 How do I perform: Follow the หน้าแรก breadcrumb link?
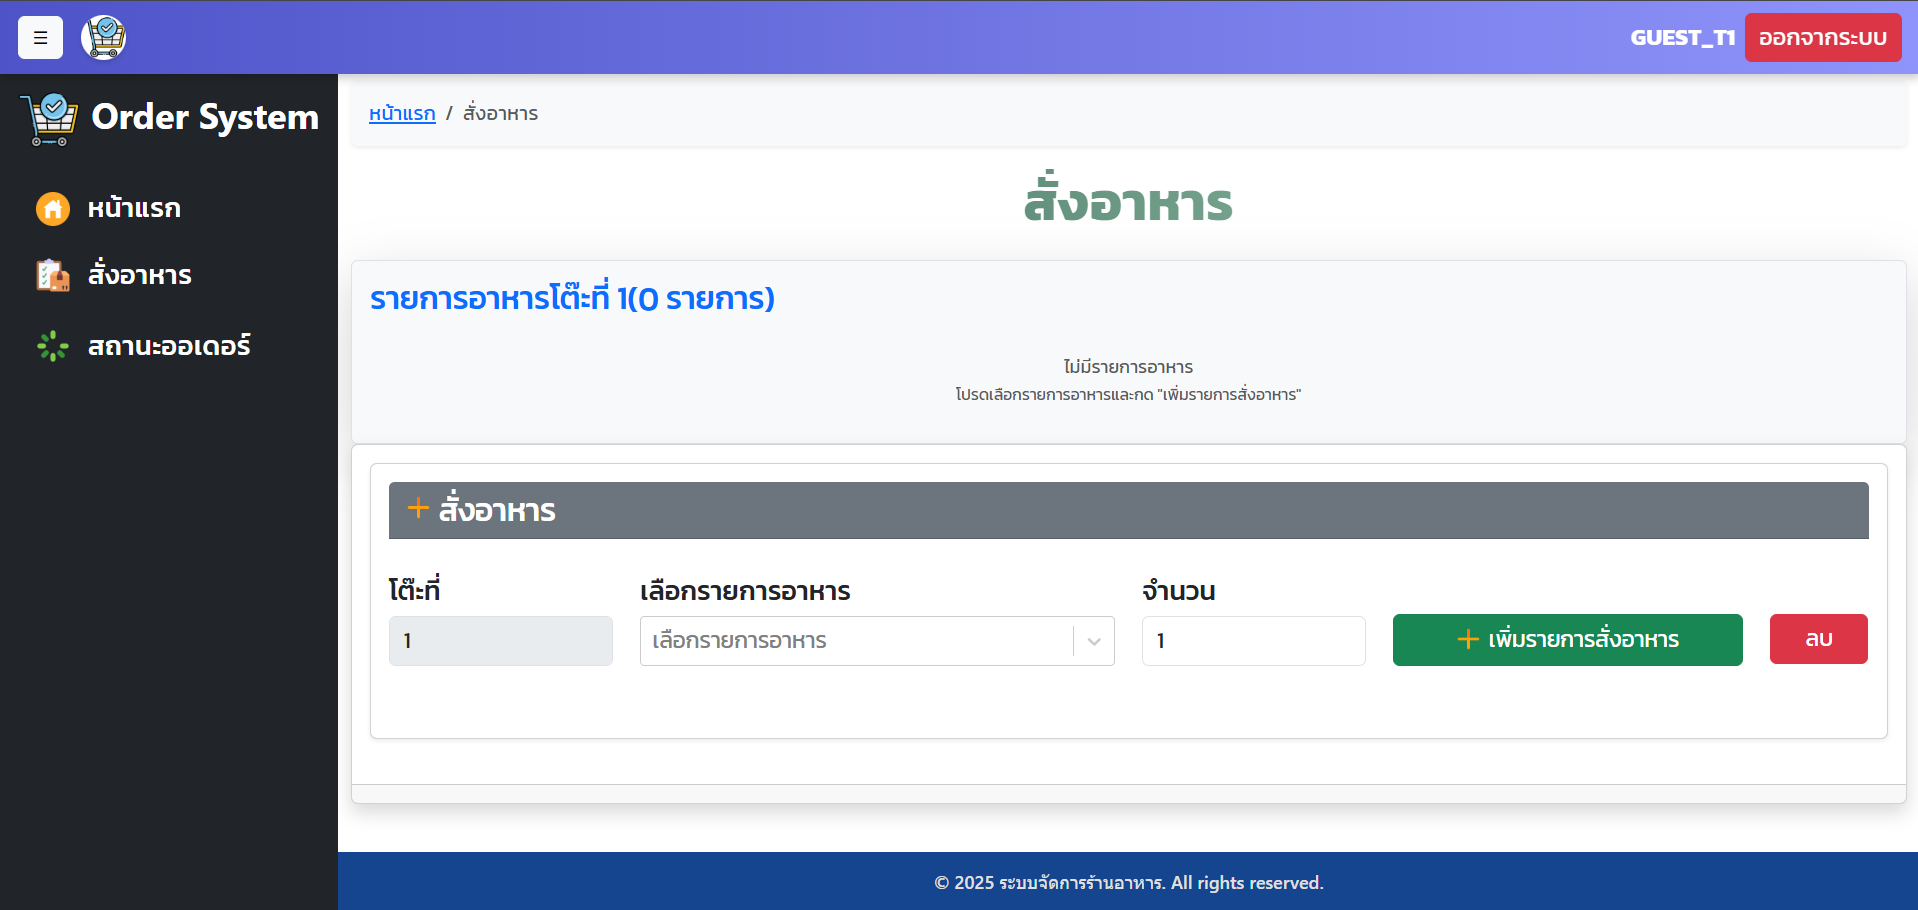click(402, 114)
